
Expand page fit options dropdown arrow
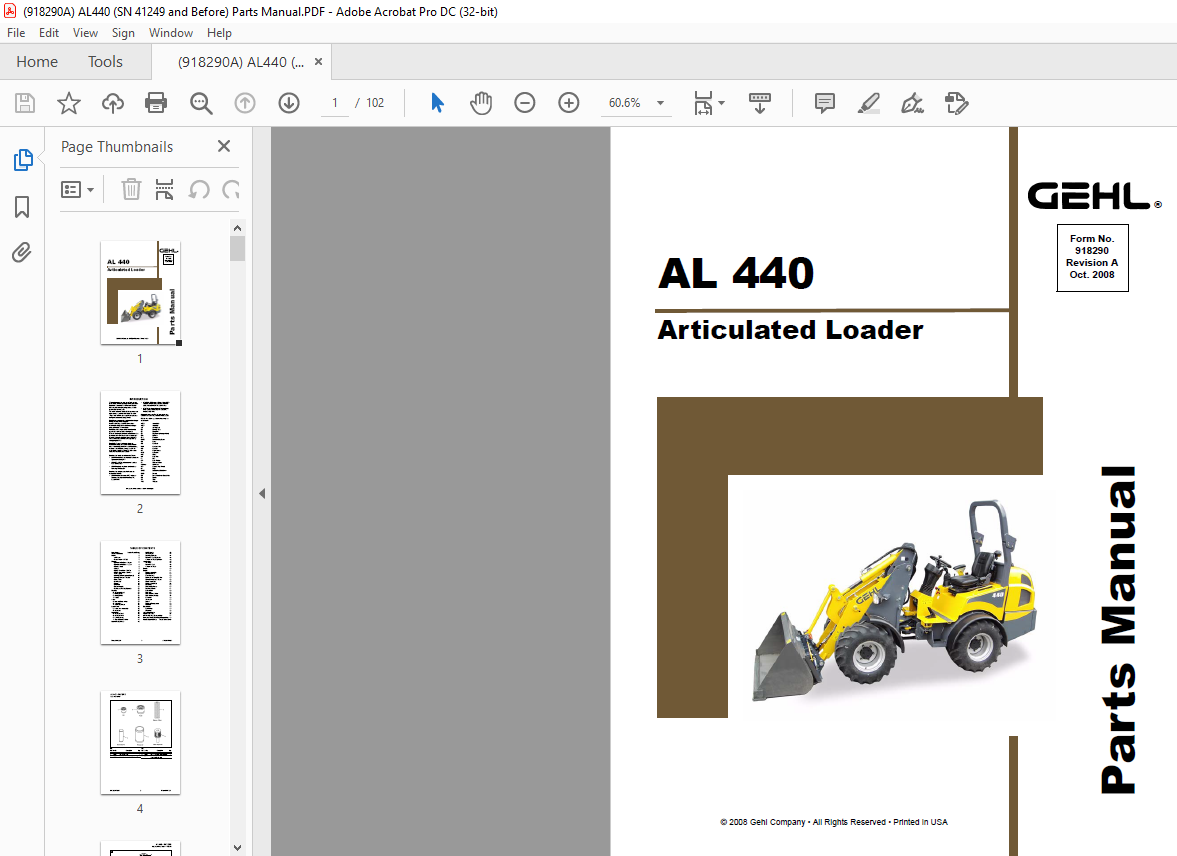point(721,103)
